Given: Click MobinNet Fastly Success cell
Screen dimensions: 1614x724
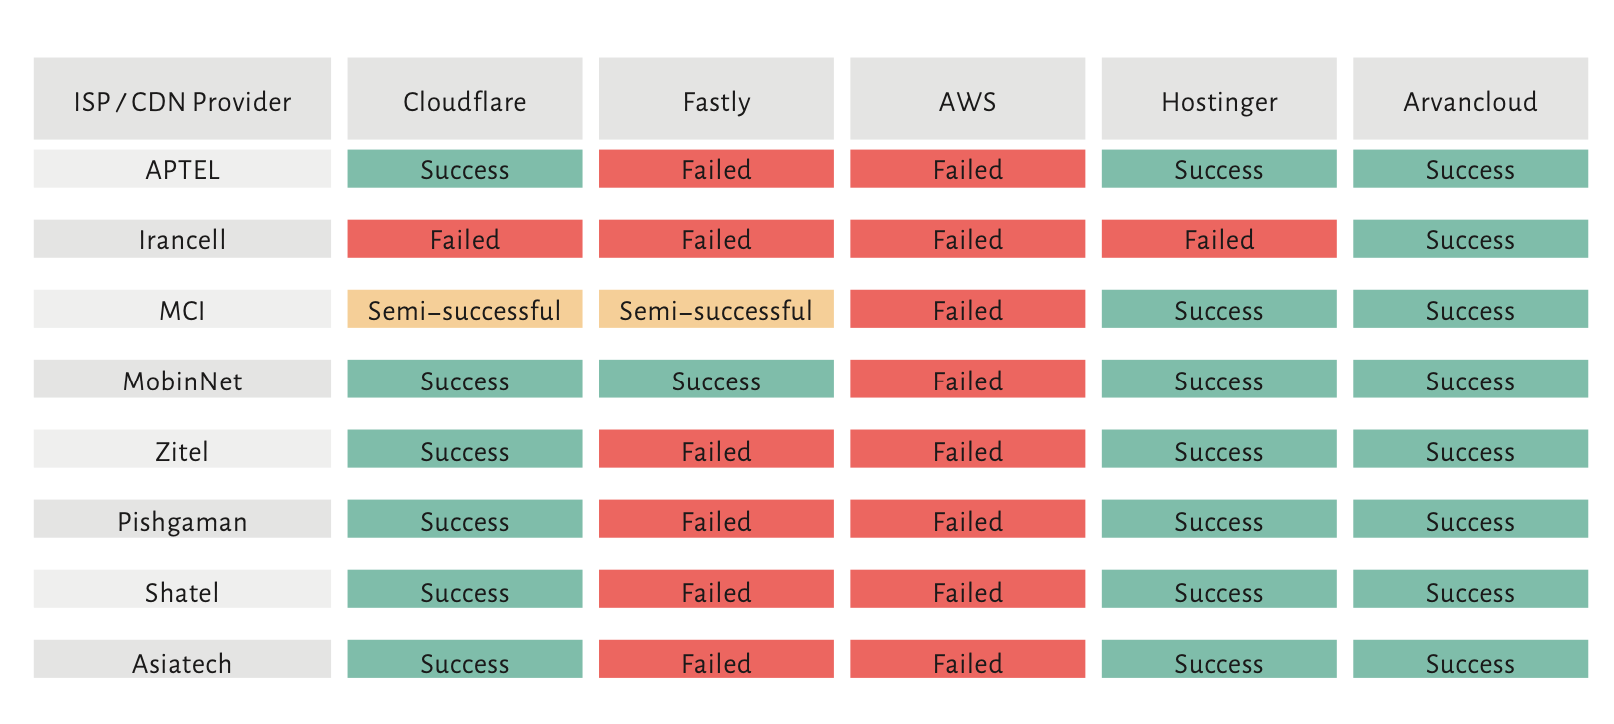Looking at the screenshot, I should (x=716, y=380).
